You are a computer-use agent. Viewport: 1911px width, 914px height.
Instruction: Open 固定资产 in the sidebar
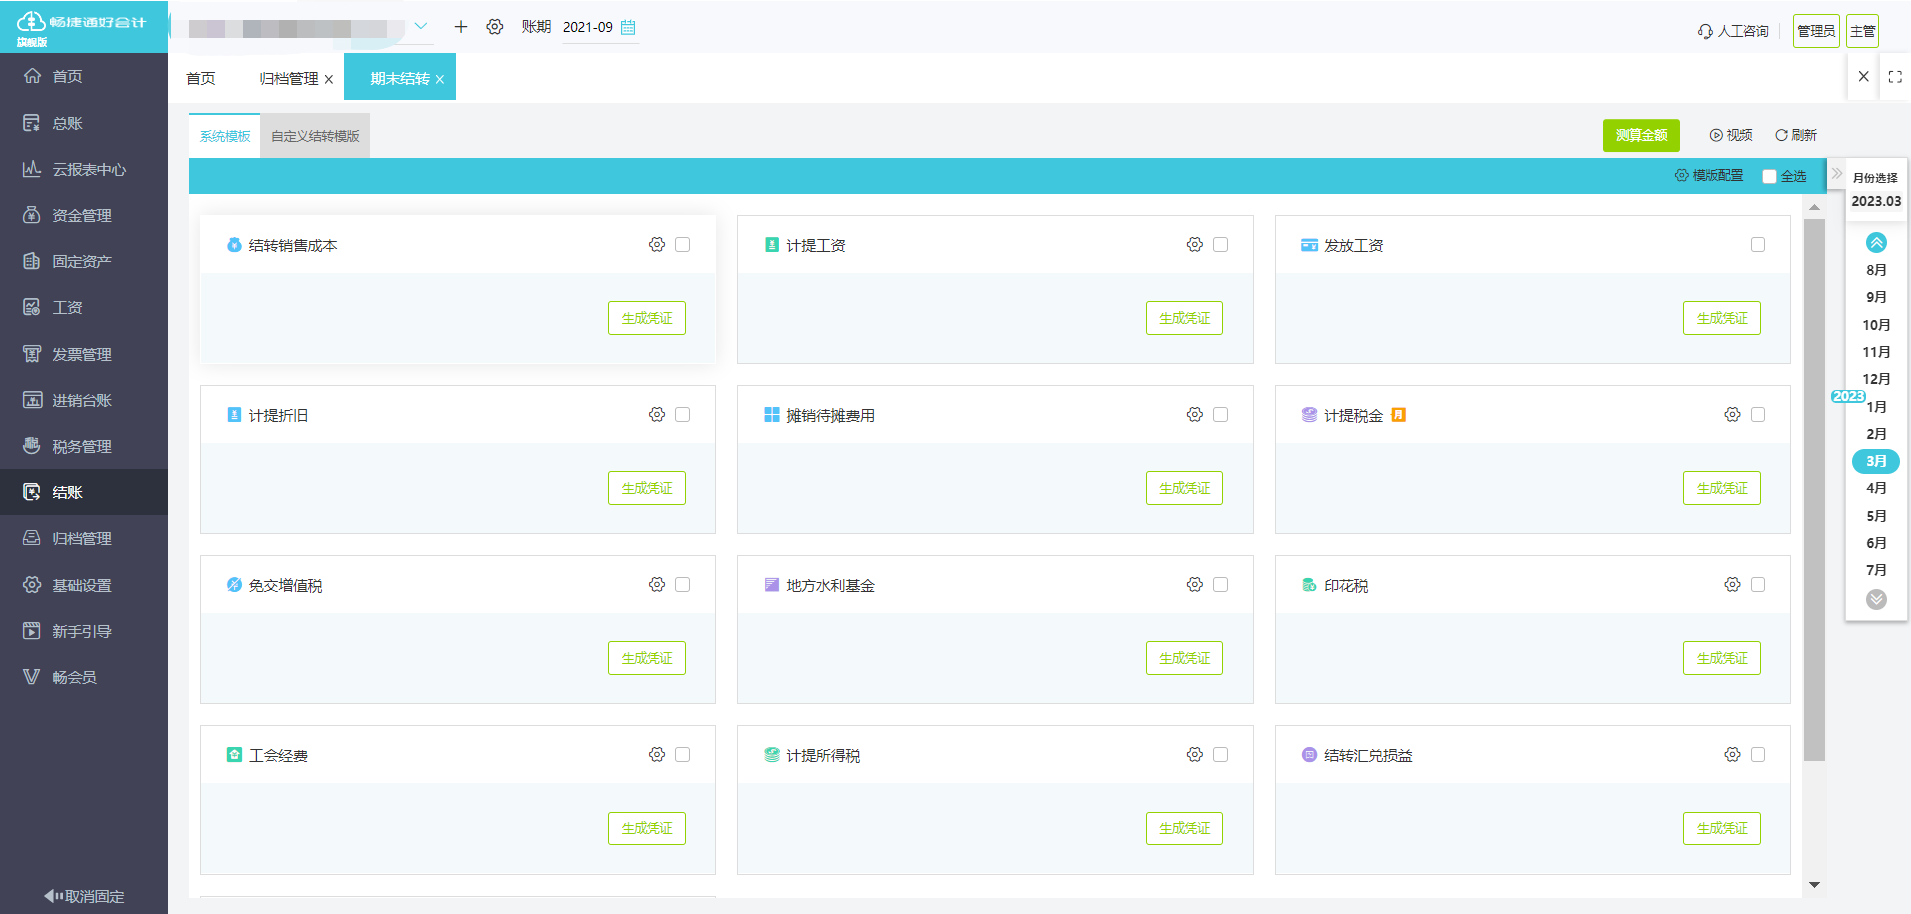pyautogui.click(x=84, y=261)
